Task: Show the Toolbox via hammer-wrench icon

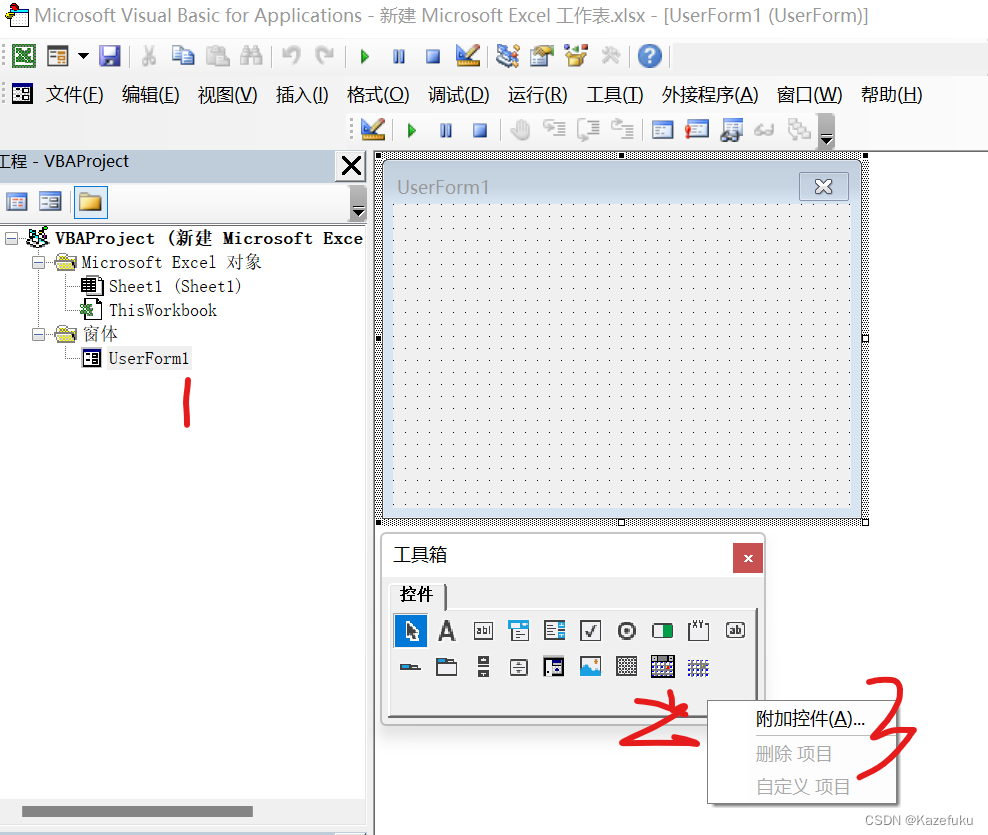Action: pyautogui.click(x=611, y=56)
